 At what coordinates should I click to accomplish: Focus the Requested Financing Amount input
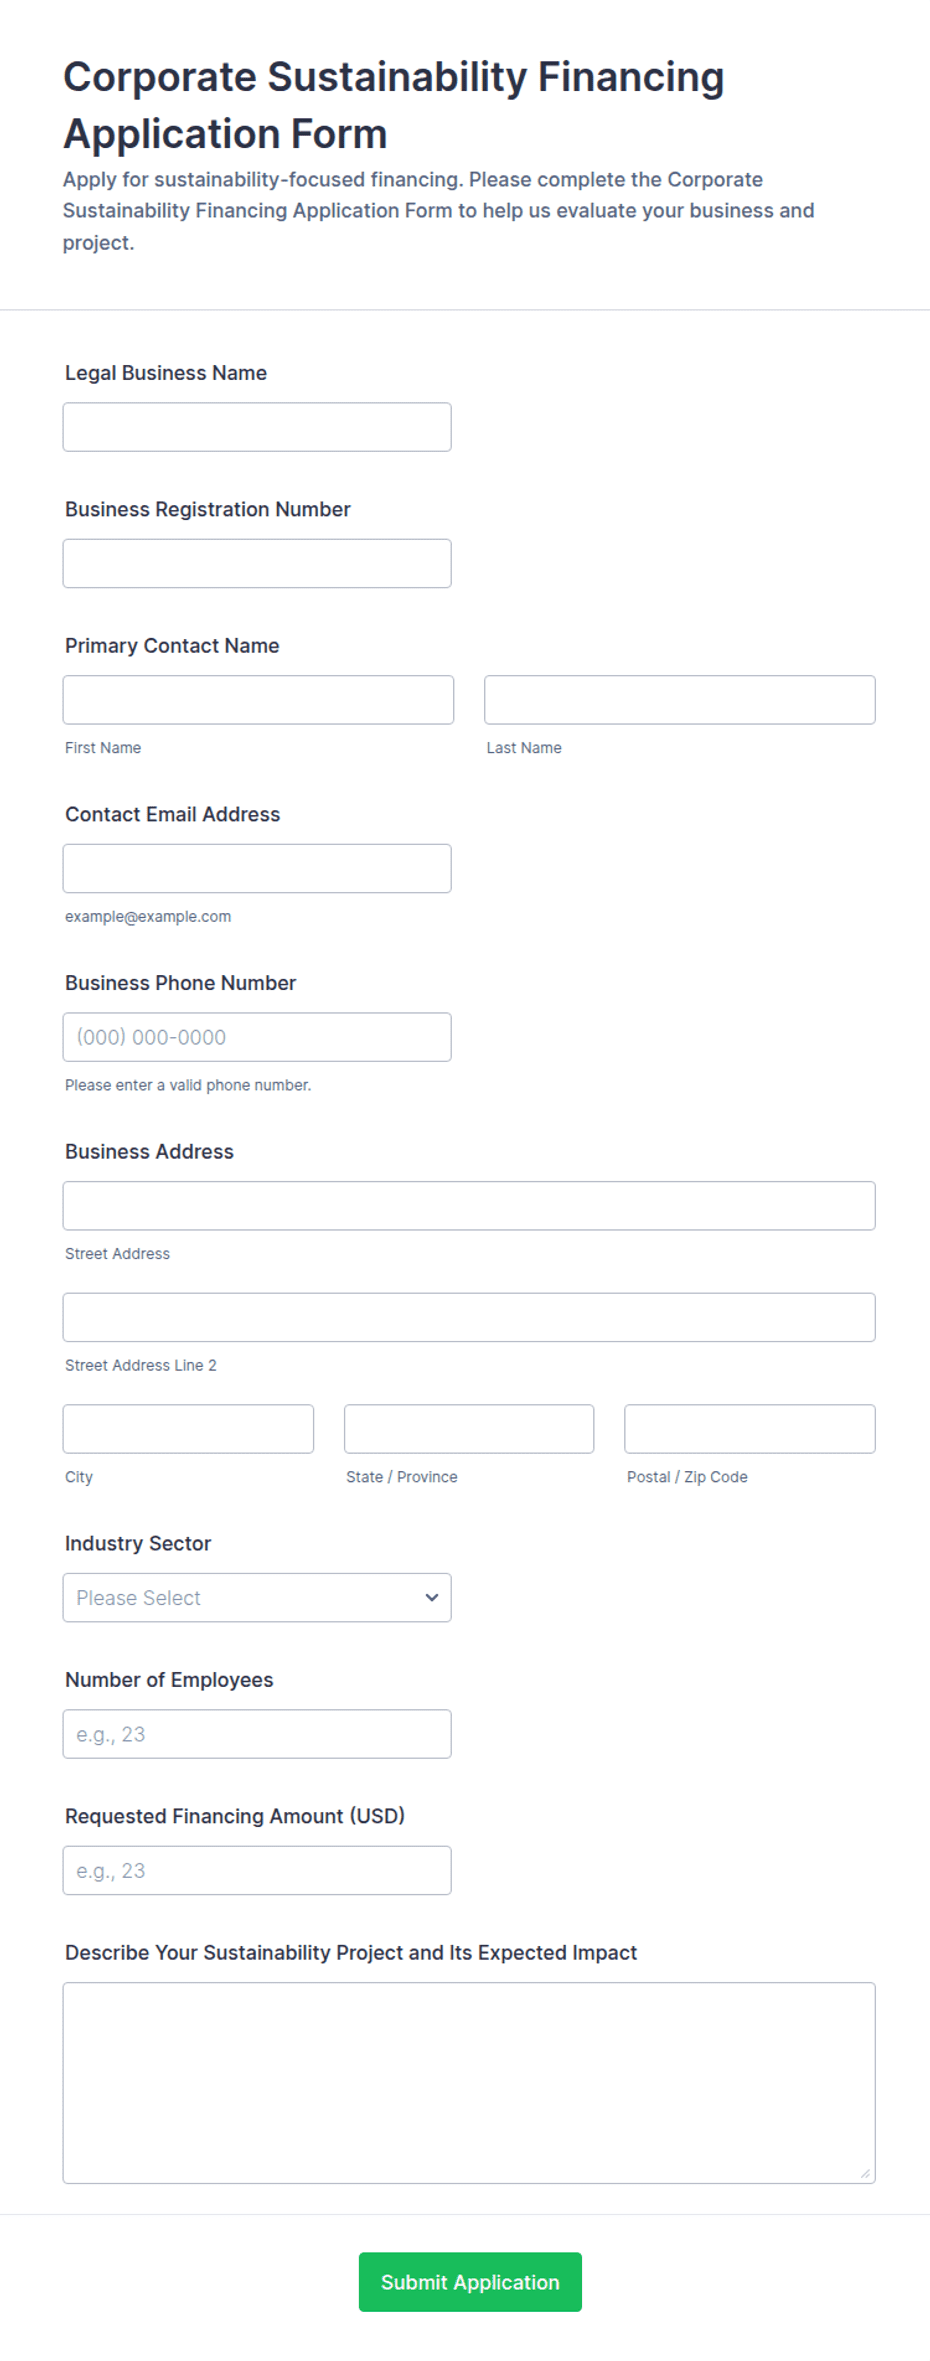[257, 1870]
